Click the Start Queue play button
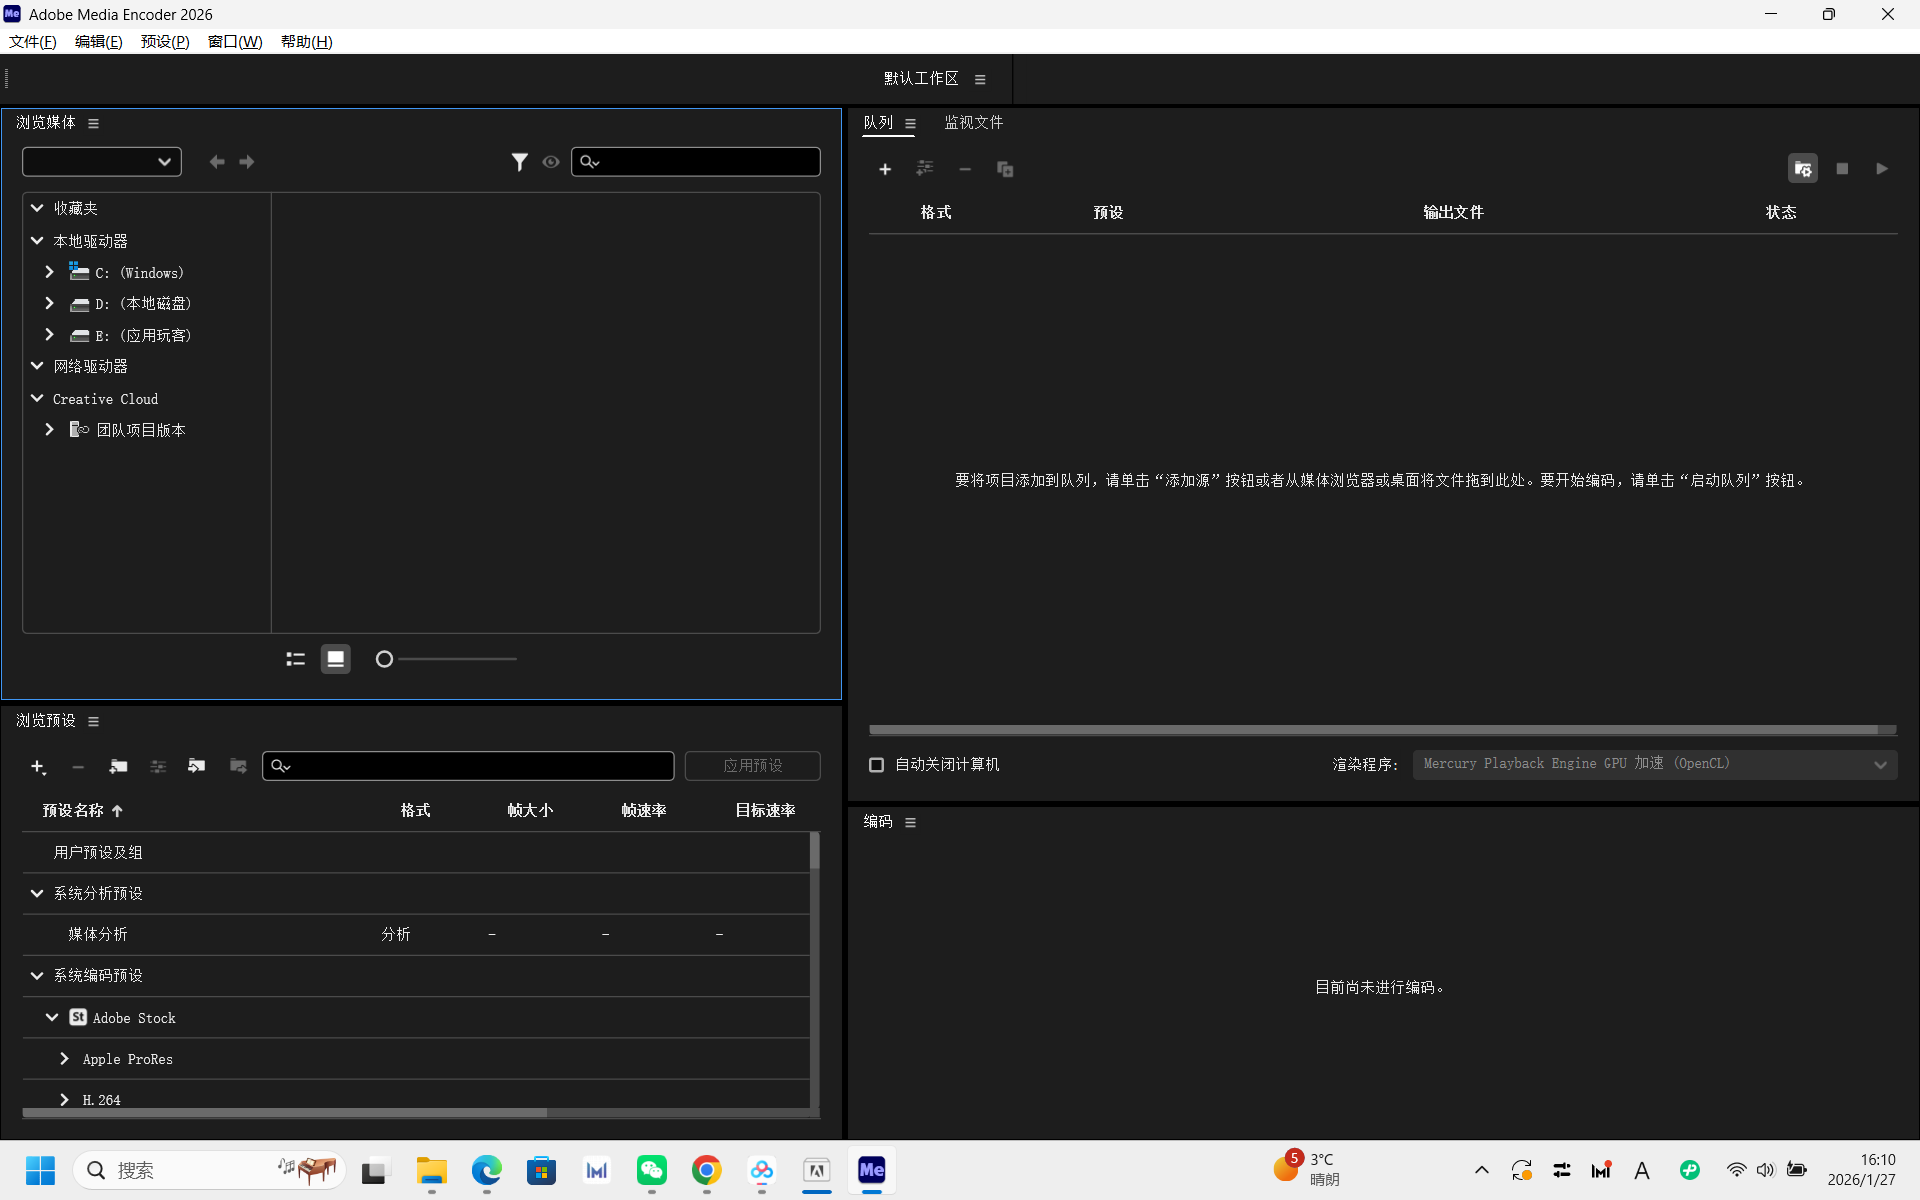 point(1881,169)
